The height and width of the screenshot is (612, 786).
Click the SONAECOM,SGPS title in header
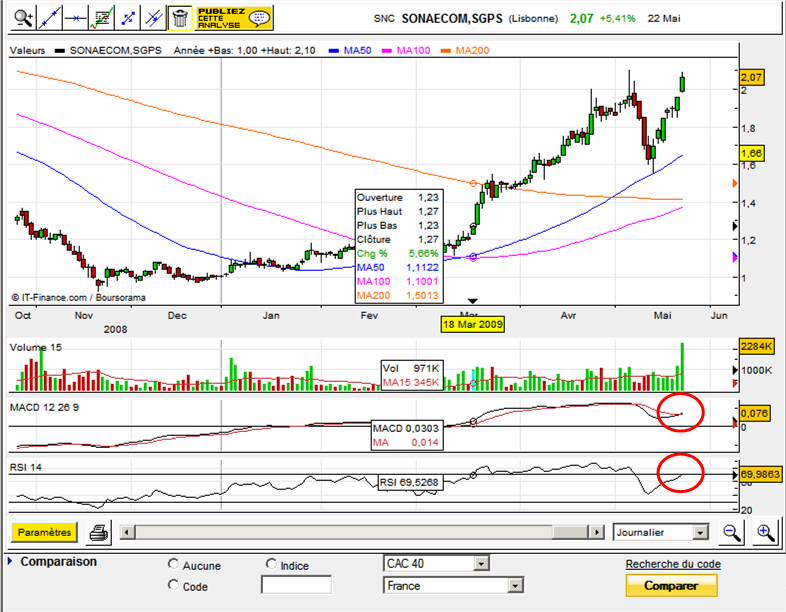coord(452,19)
